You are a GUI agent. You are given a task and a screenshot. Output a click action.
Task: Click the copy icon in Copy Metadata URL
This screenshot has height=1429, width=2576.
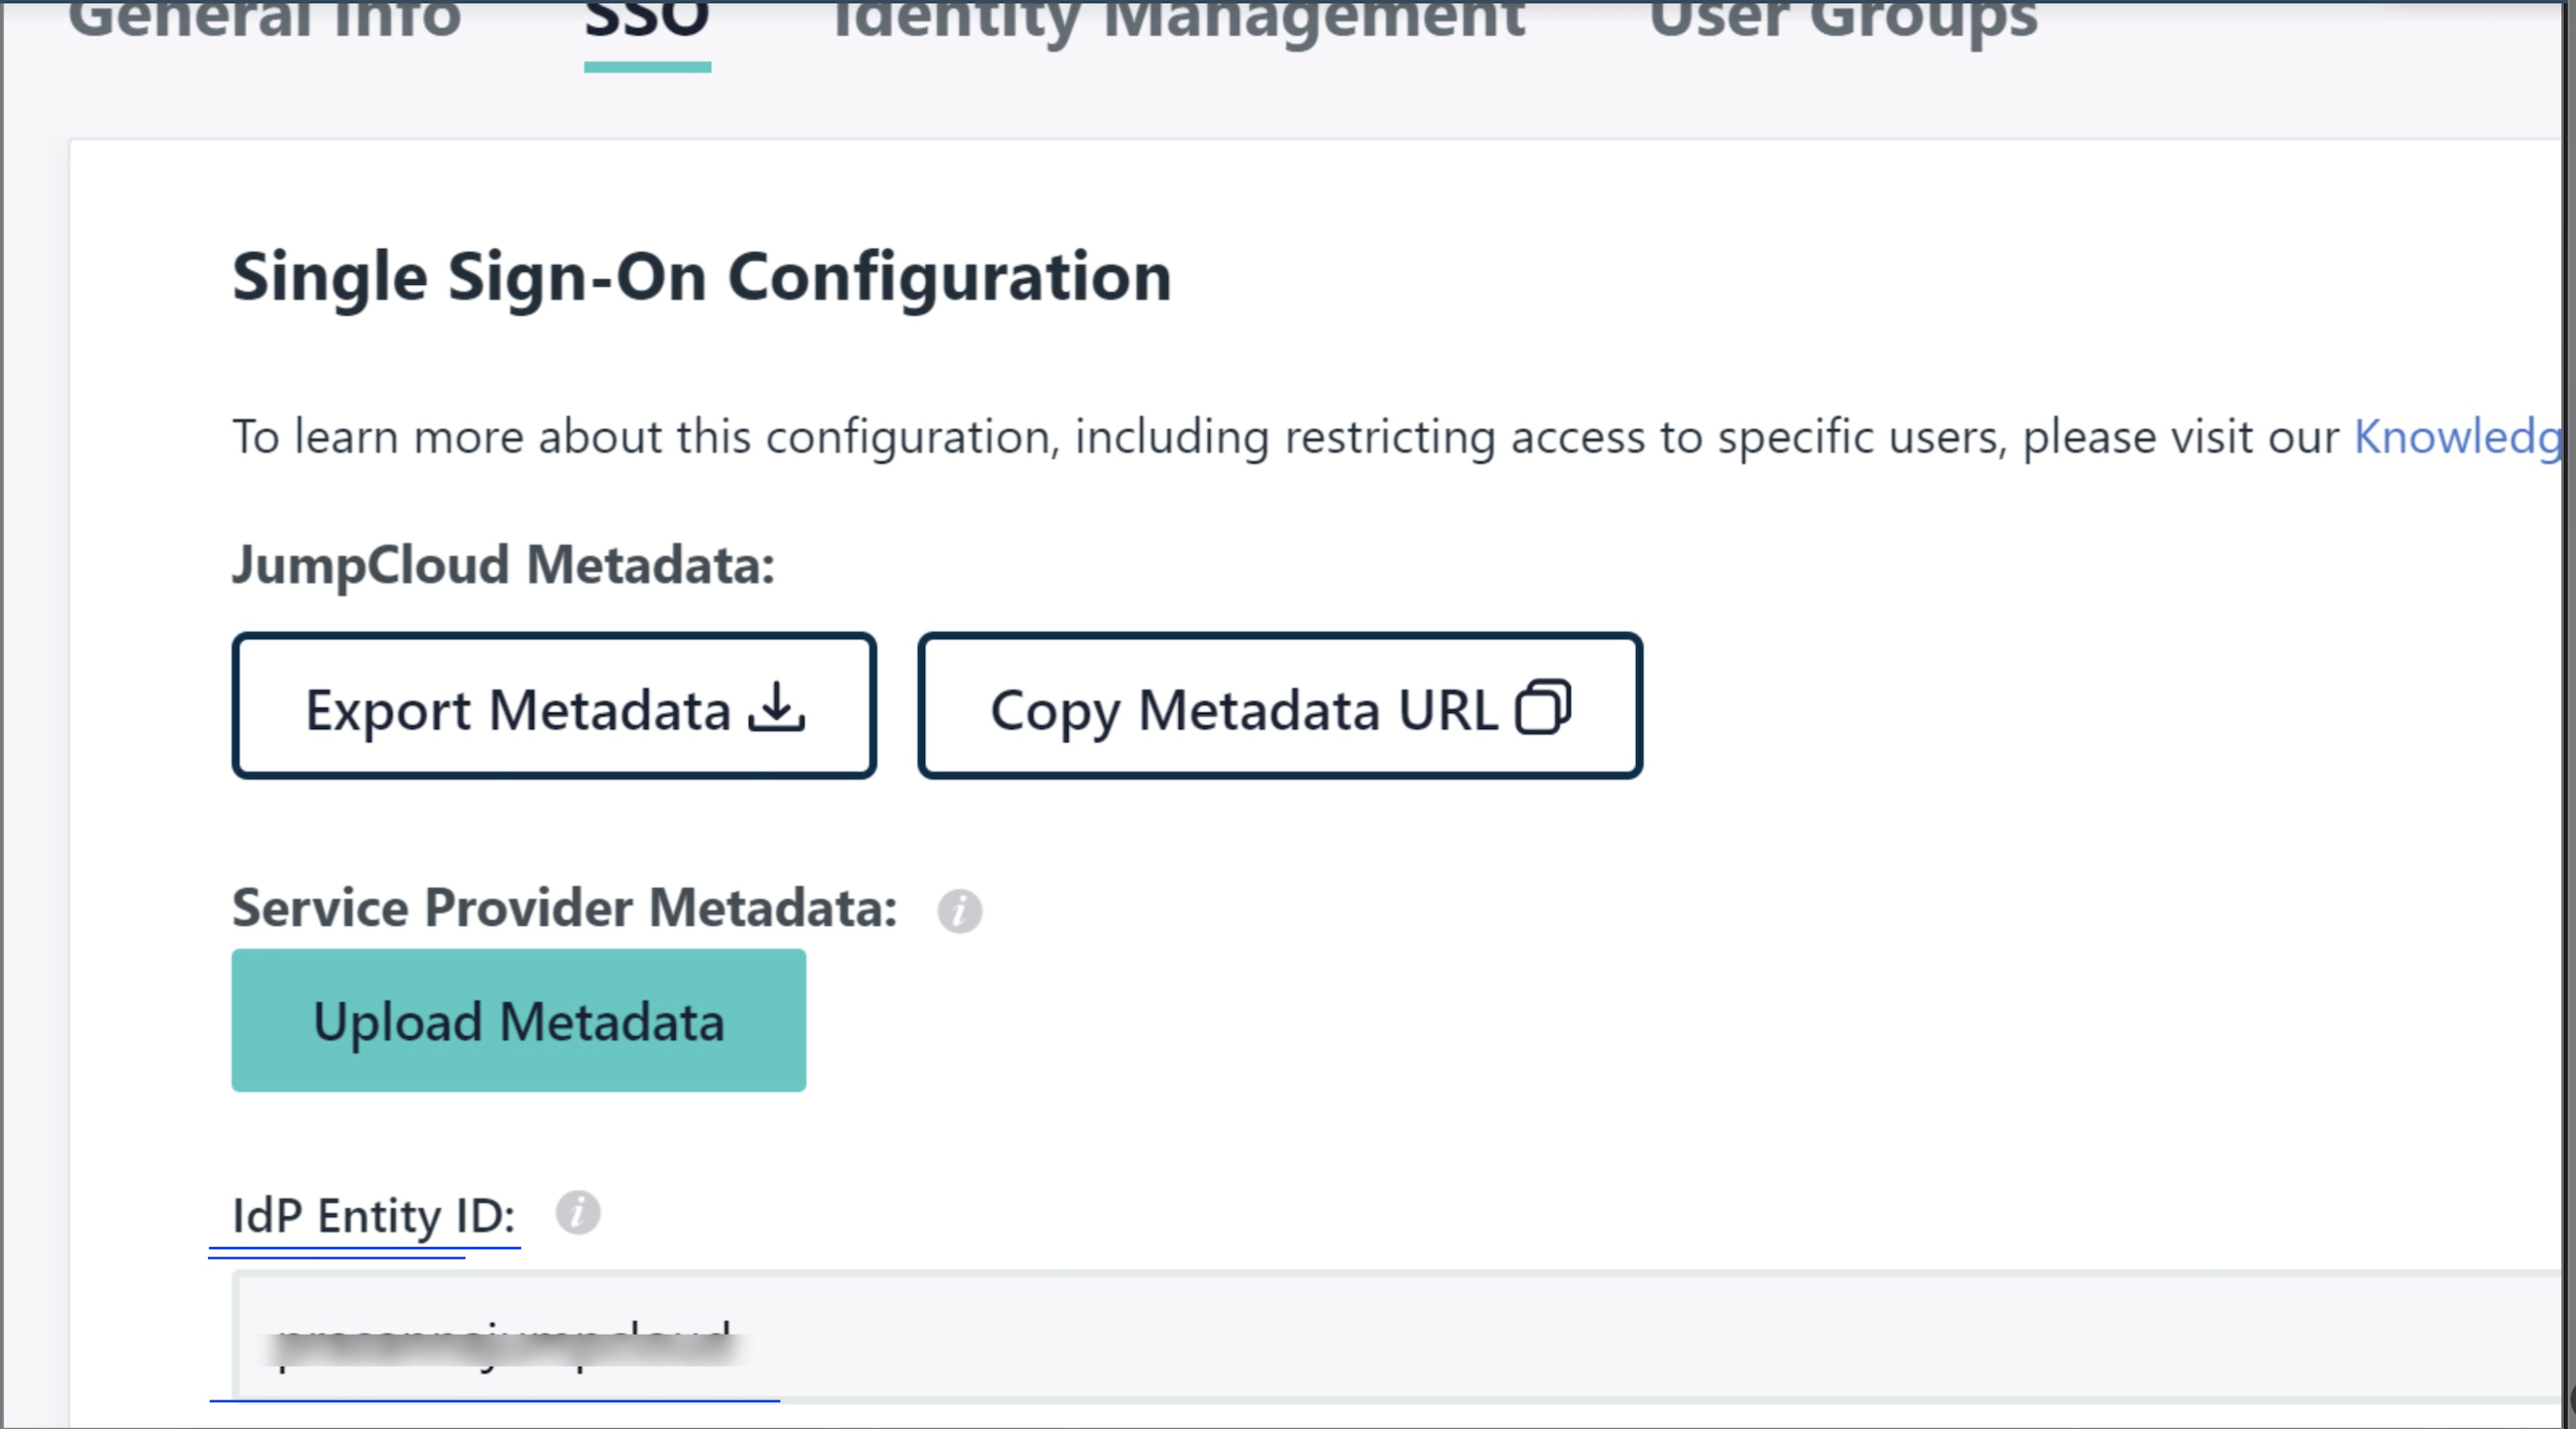1544,707
